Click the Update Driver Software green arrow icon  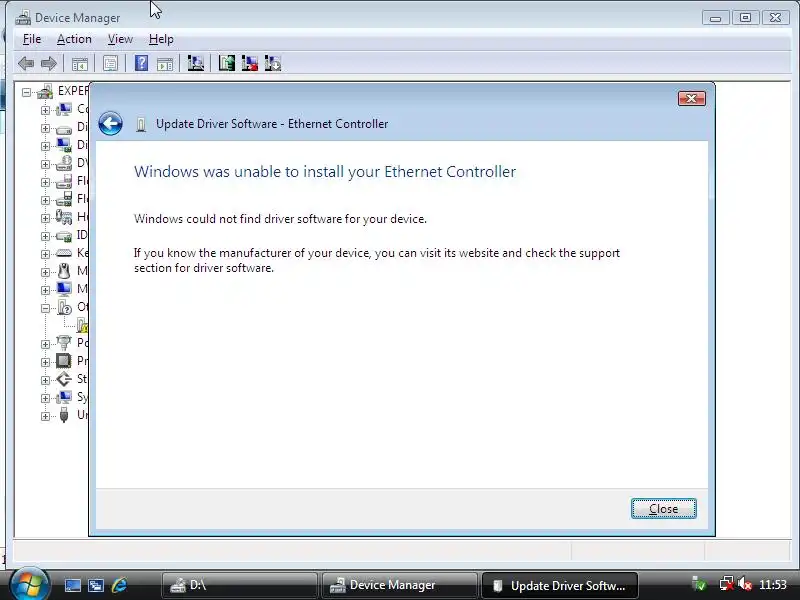[227, 63]
